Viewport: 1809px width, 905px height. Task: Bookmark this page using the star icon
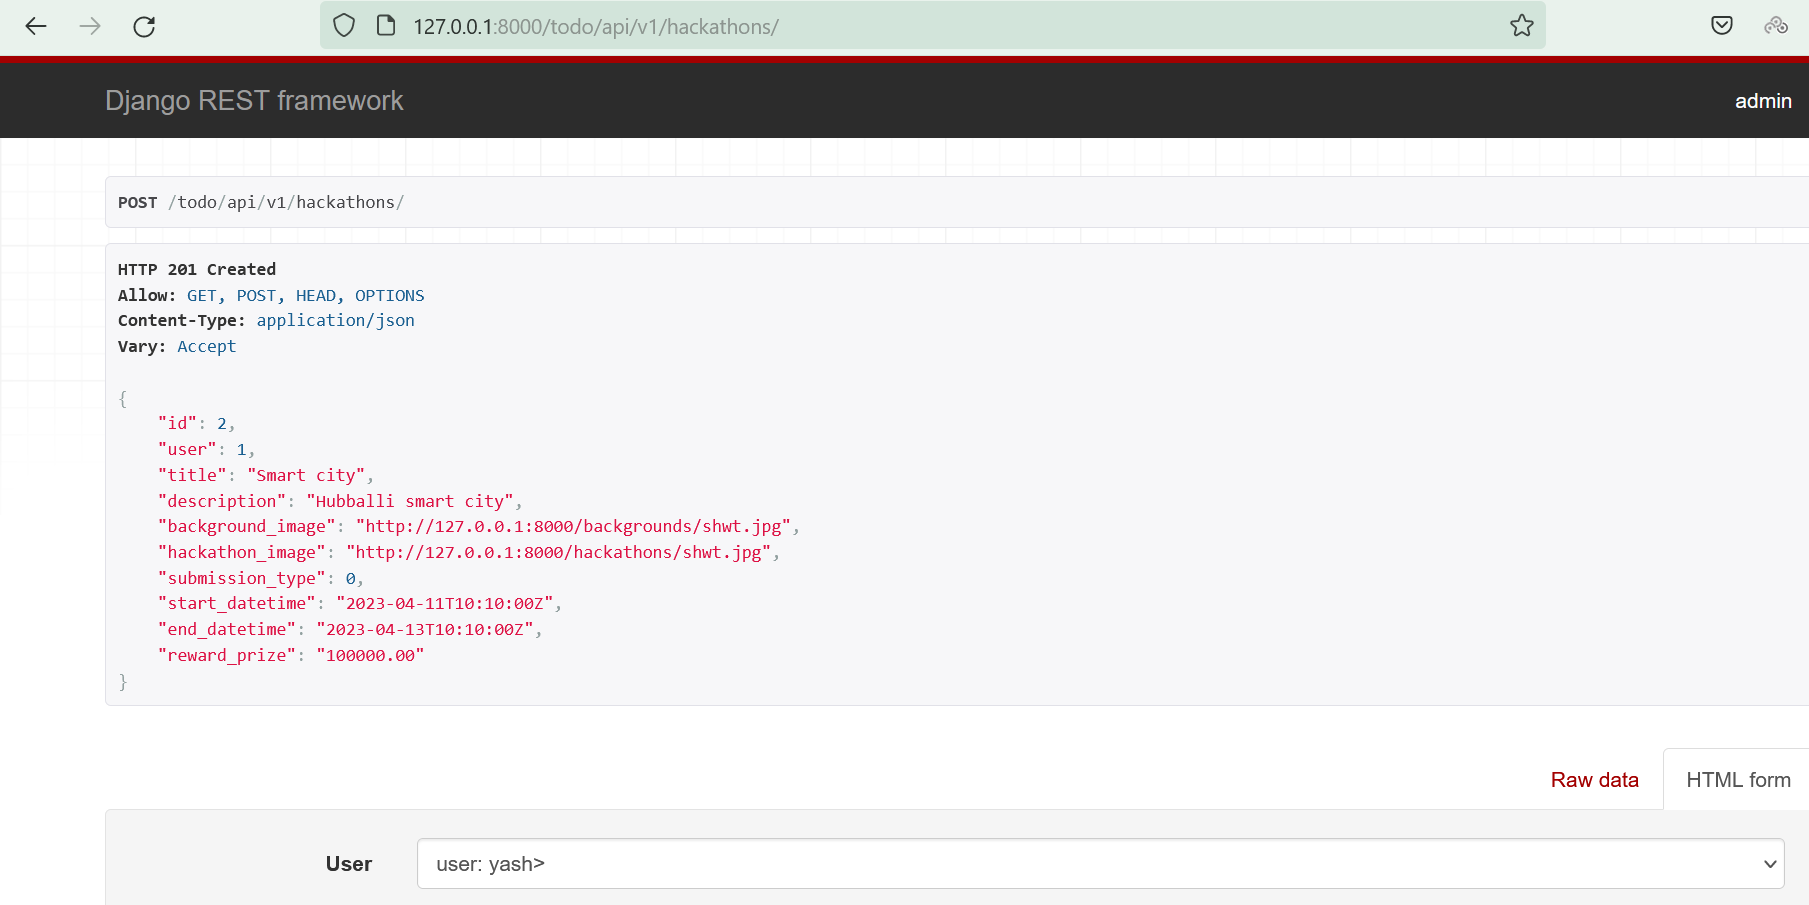(1521, 26)
